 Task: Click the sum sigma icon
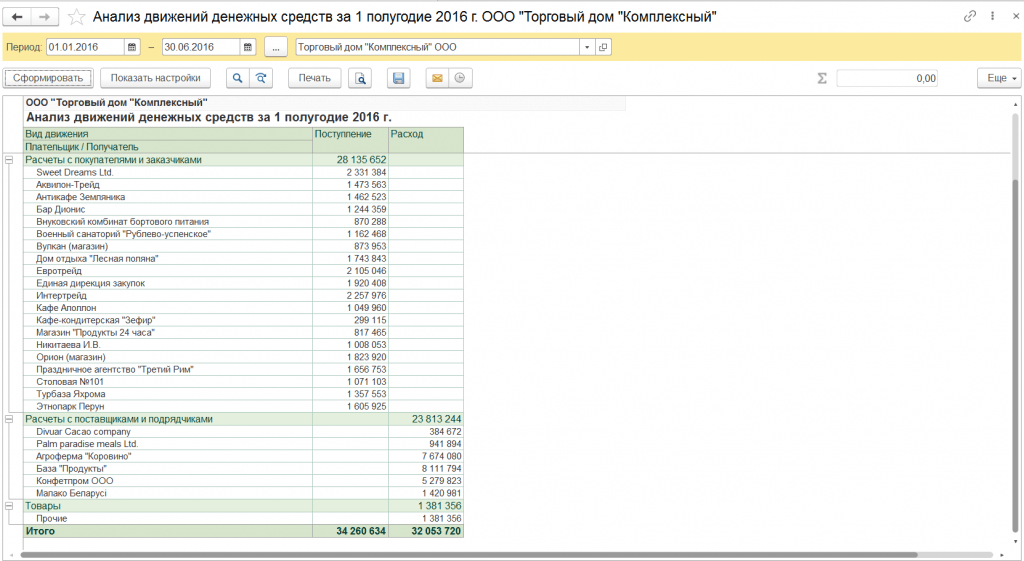click(822, 78)
